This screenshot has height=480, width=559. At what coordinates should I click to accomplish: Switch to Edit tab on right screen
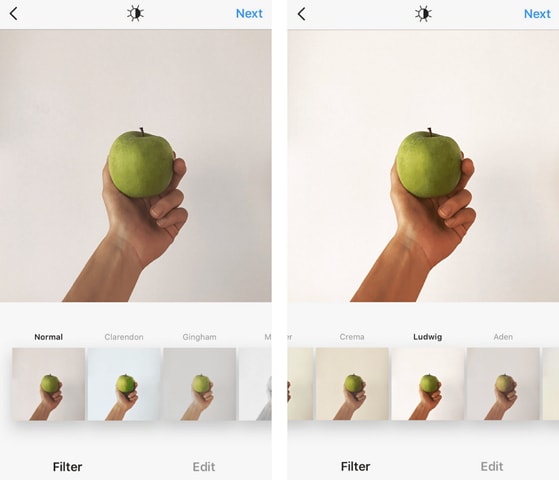coord(492,466)
